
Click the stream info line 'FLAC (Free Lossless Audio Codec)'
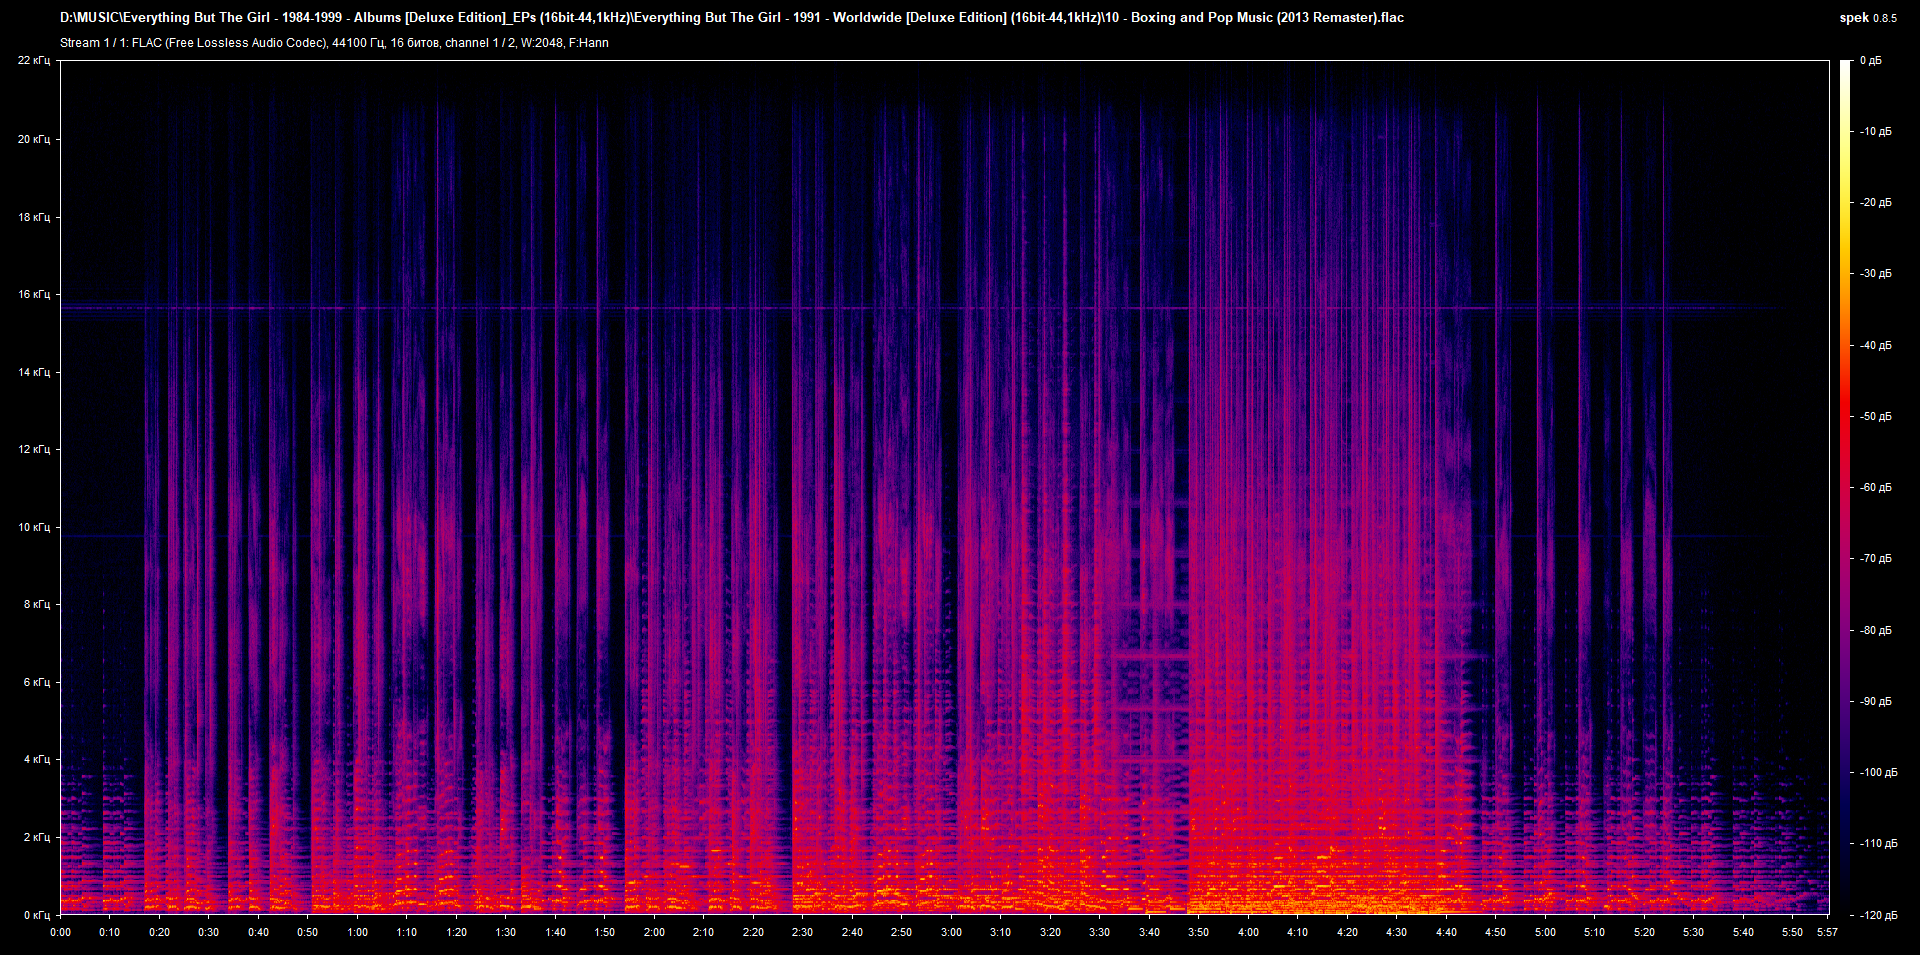pos(334,43)
